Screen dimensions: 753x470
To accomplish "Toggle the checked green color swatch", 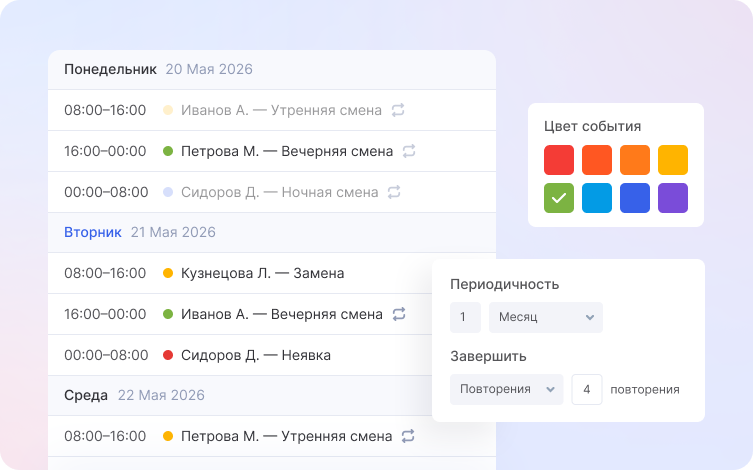I will (559, 198).
